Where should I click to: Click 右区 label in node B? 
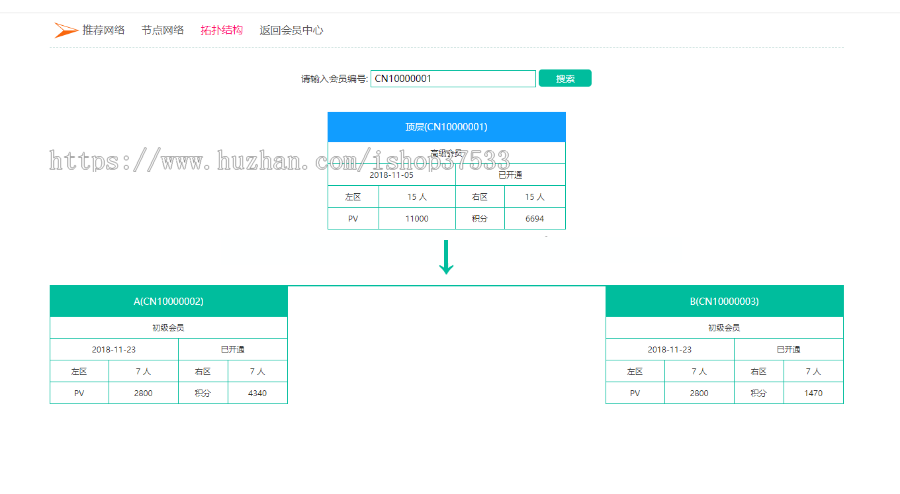758,371
